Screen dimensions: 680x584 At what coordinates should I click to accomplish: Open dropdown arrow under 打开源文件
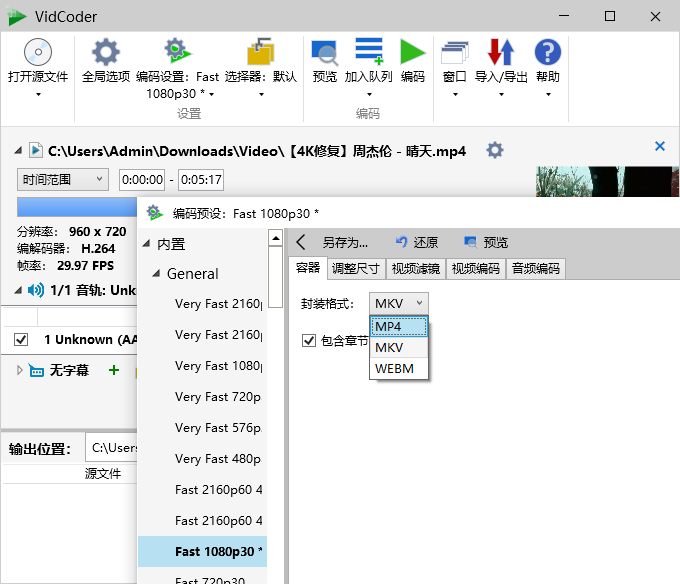pyautogui.click(x=38, y=94)
